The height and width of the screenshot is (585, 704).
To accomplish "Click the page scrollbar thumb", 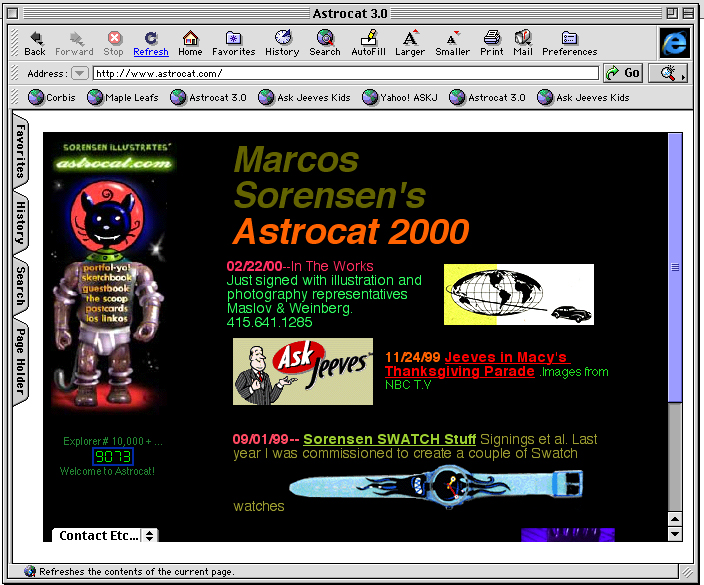I will [675, 267].
